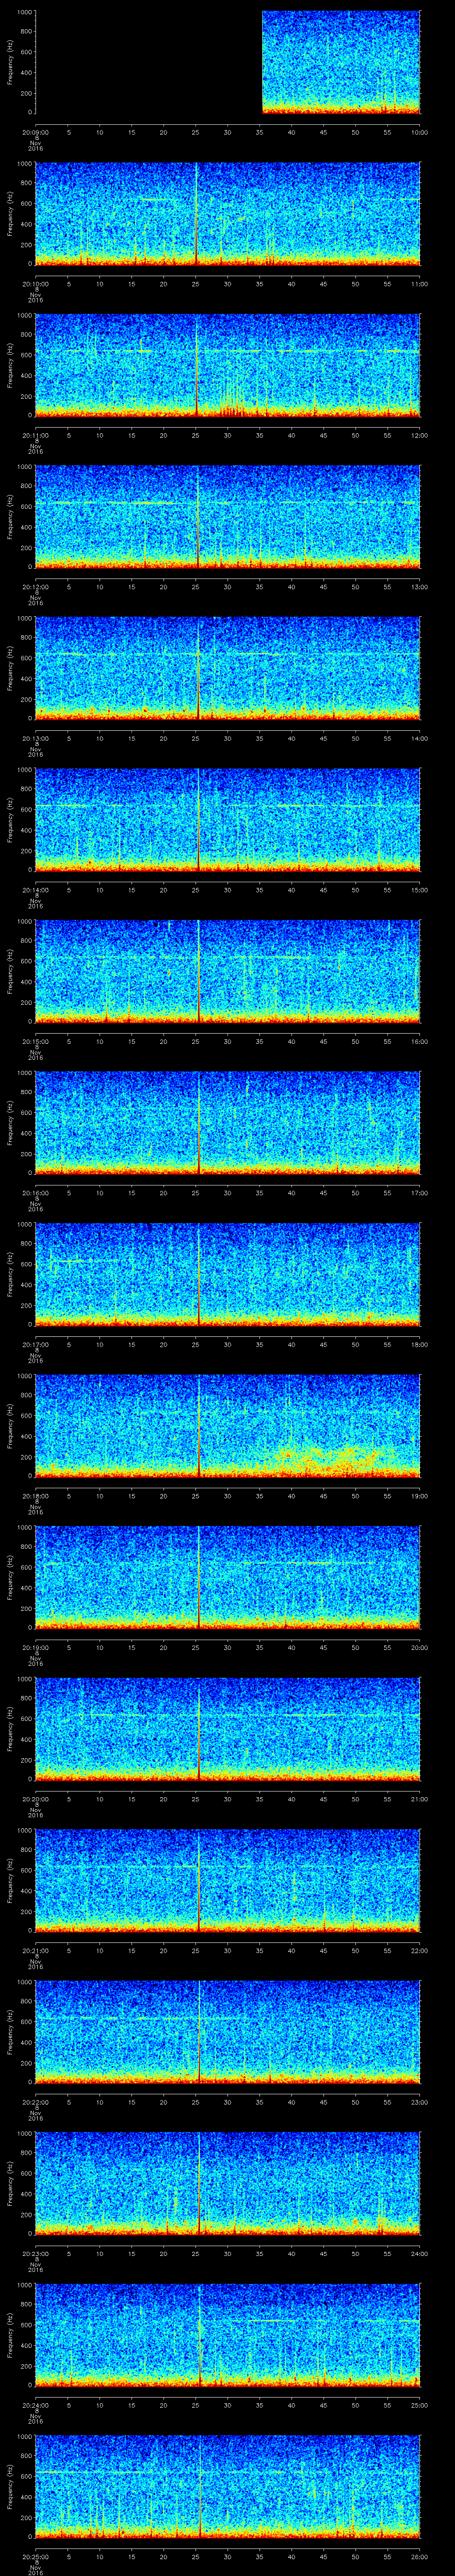Select the spectrogram panel starting at 20:09:00
This screenshot has height=2576, width=455.
coord(228,62)
